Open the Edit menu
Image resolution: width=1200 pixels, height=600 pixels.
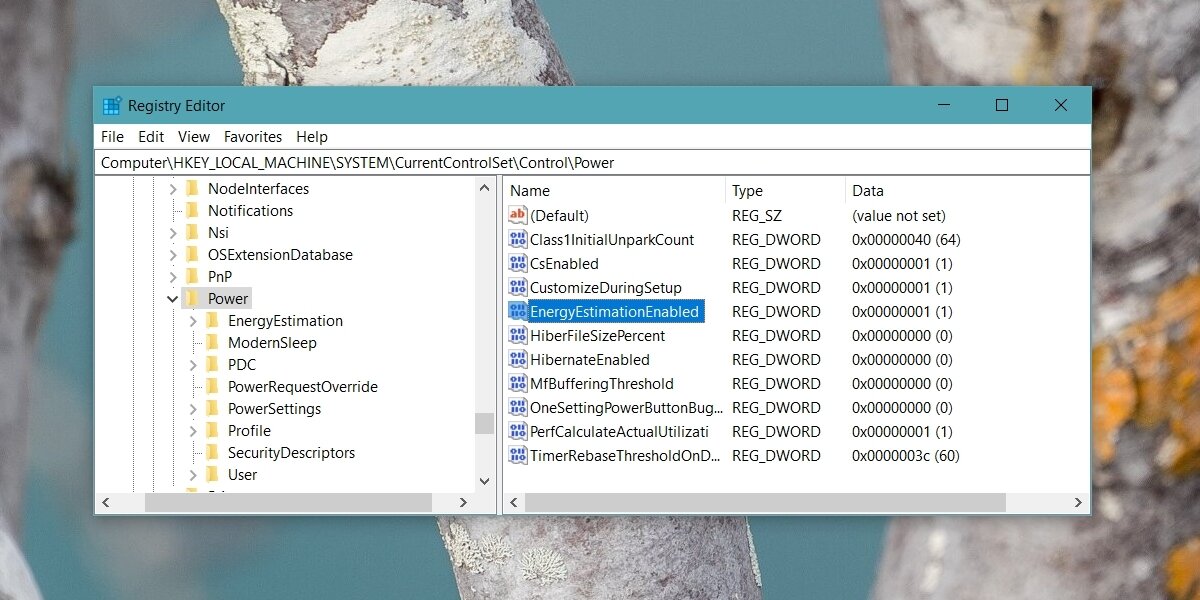pyautogui.click(x=151, y=137)
